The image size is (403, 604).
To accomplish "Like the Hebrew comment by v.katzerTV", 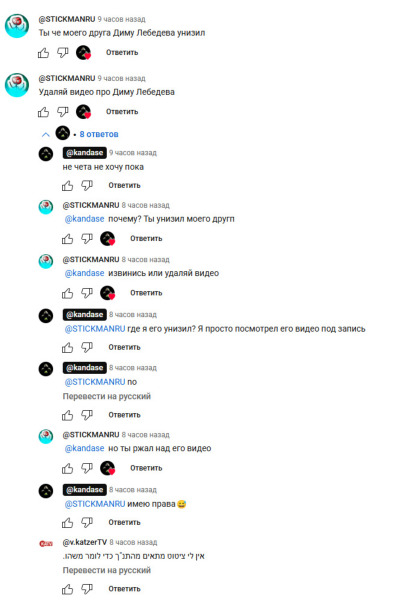I will pyautogui.click(x=67, y=589).
